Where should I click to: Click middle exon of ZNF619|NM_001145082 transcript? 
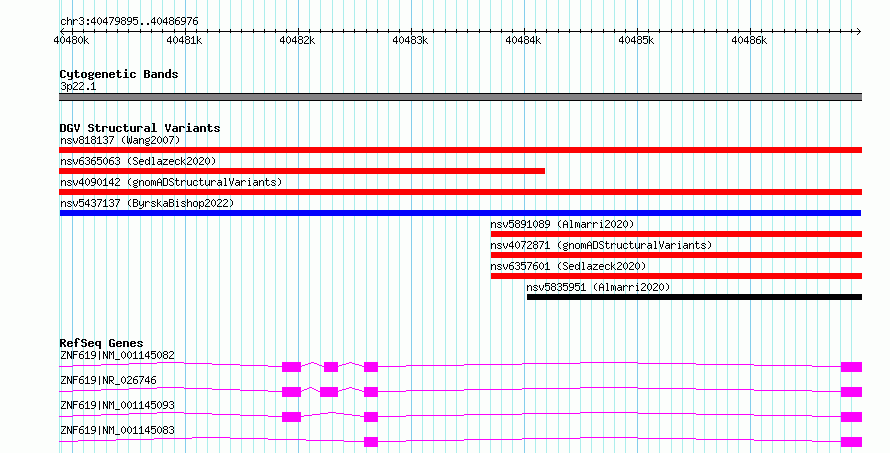331,367
